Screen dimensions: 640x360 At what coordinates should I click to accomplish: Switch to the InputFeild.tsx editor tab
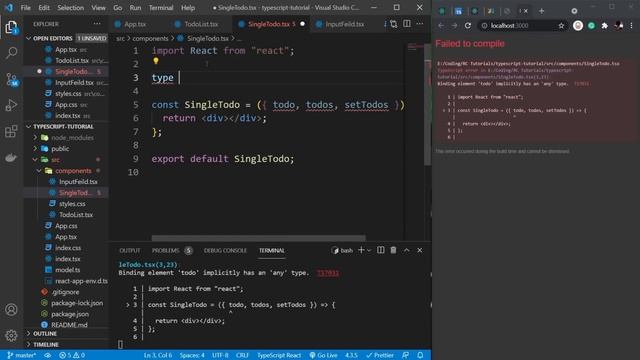coord(344,24)
